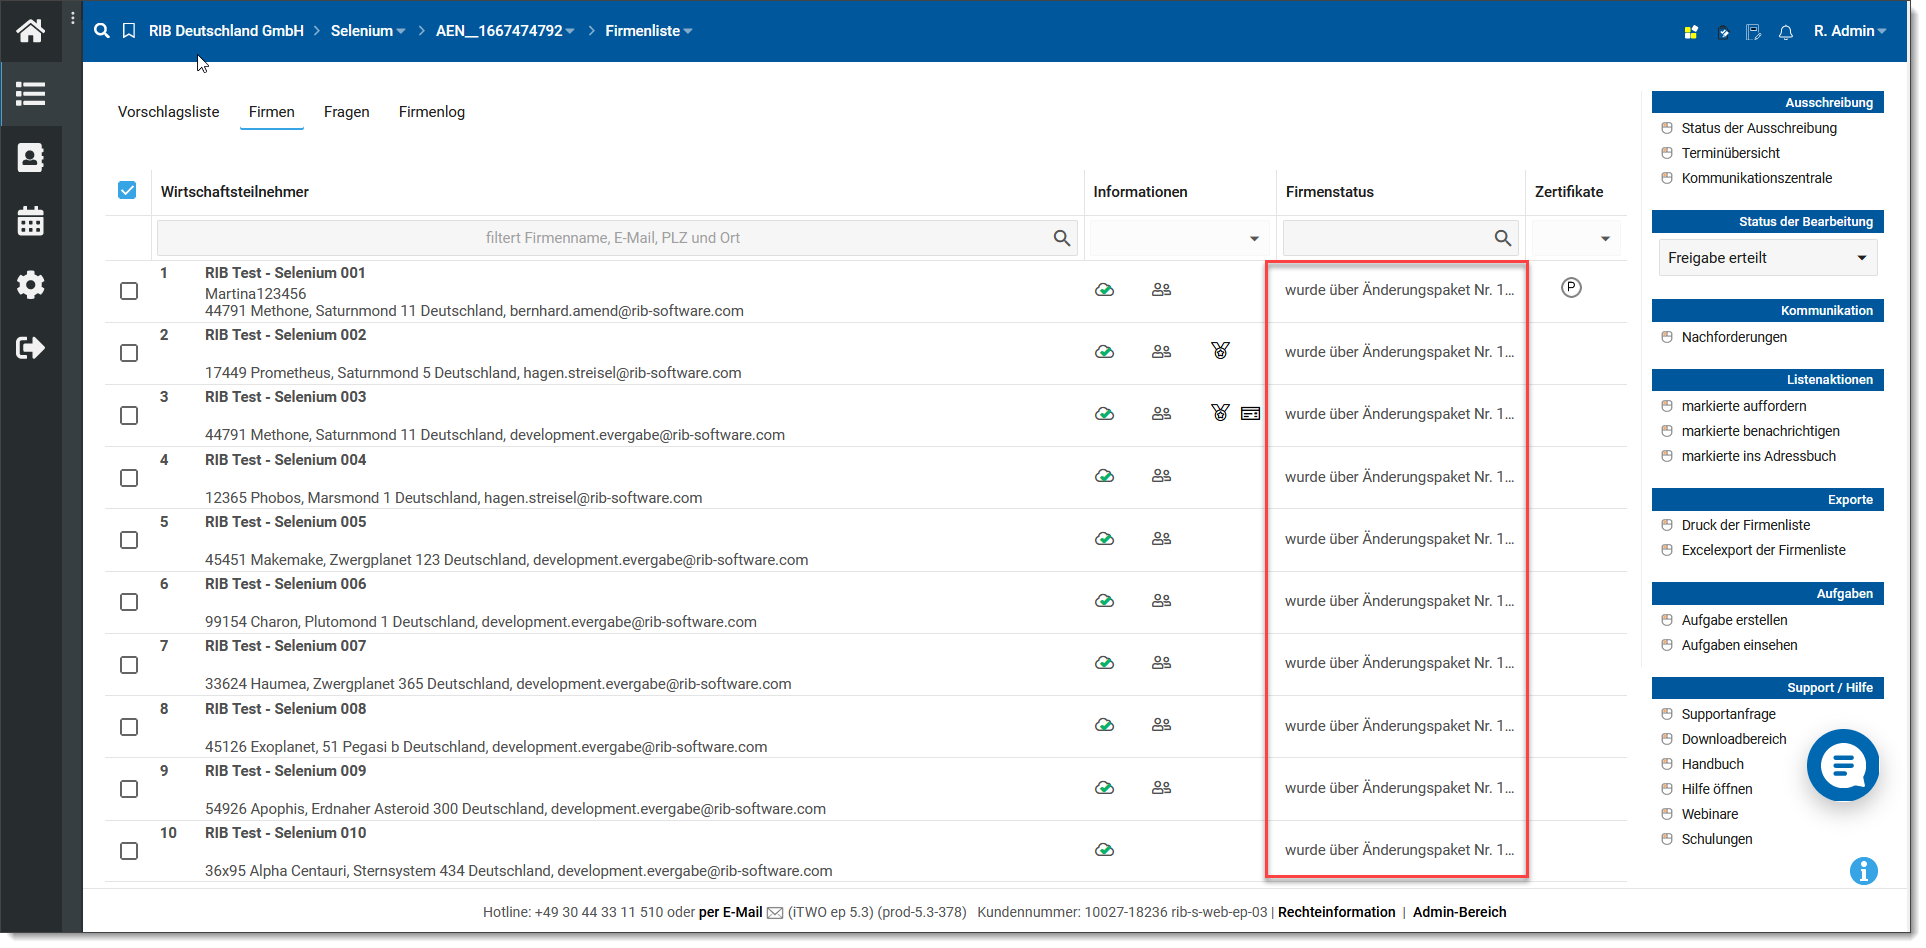The width and height of the screenshot is (1926, 948).
Task: Check the box for Selenium 002
Action: (129, 353)
